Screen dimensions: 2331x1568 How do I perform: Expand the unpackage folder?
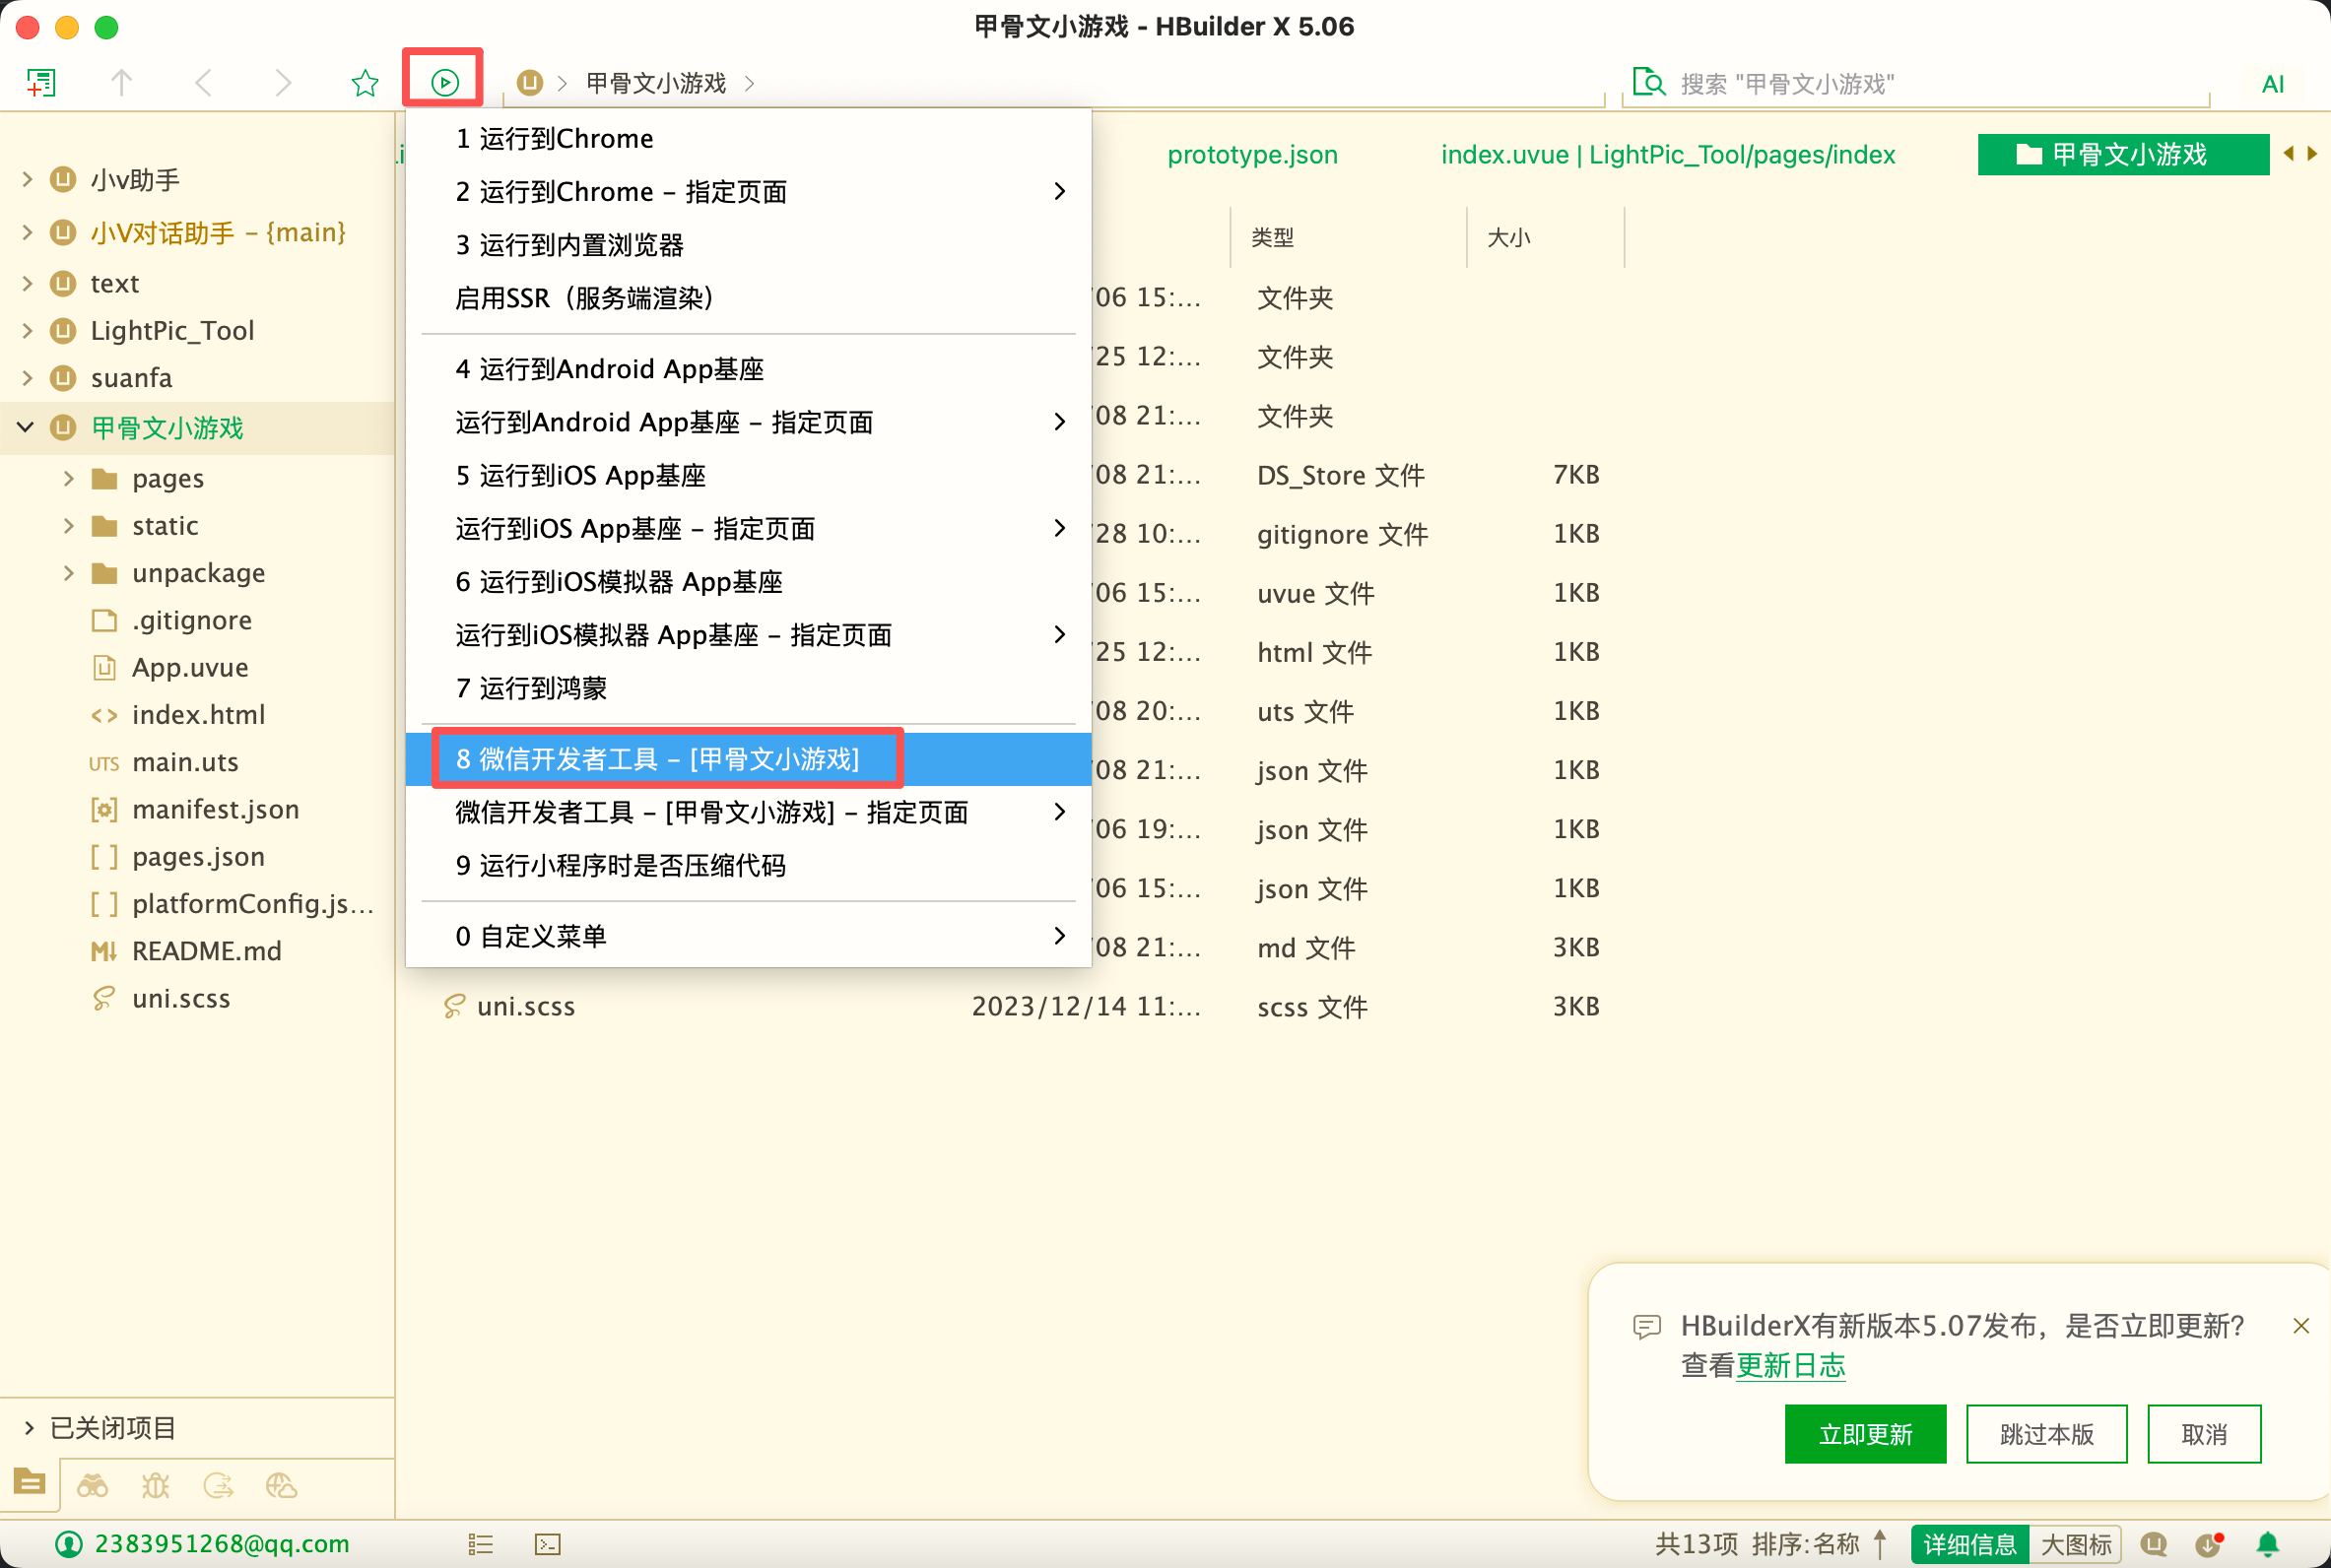pyautogui.click(x=68, y=572)
